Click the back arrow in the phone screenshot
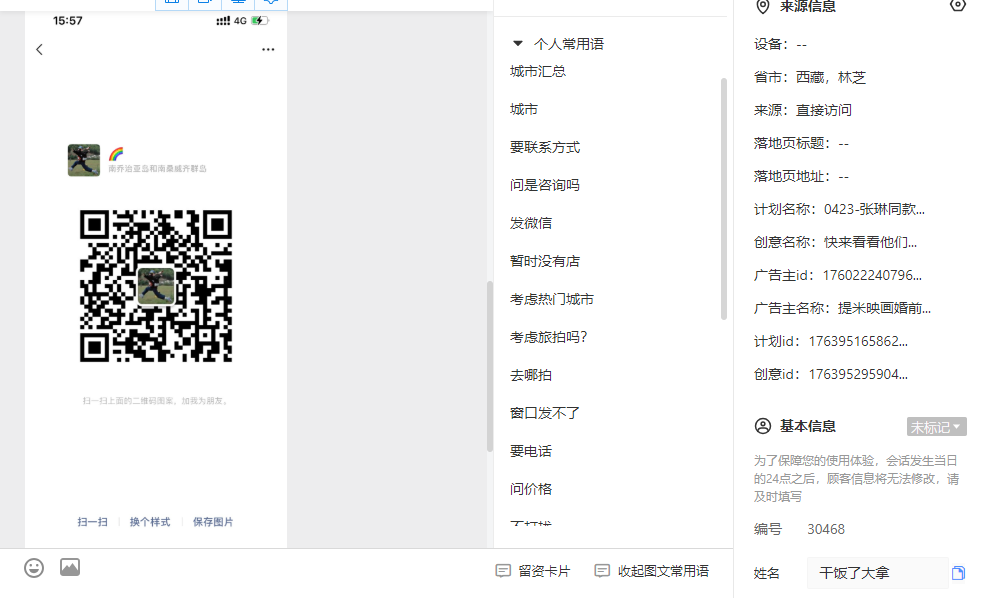Screen dimensions: 983x598 click(x=39, y=50)
